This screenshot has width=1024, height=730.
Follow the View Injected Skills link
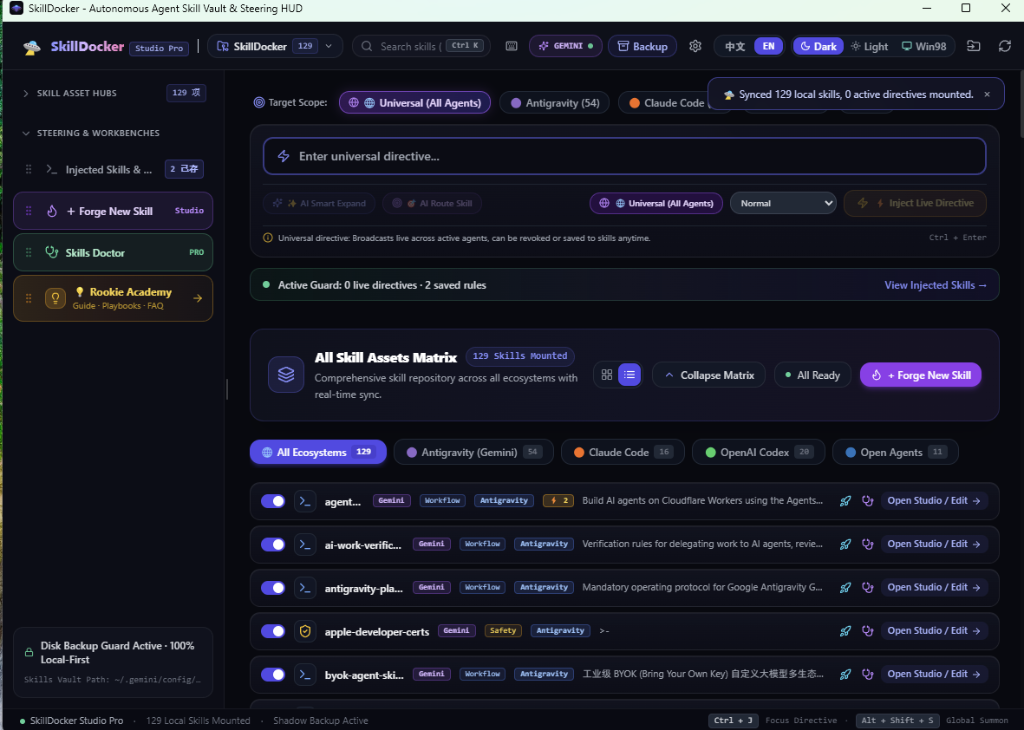pos(935,285)
